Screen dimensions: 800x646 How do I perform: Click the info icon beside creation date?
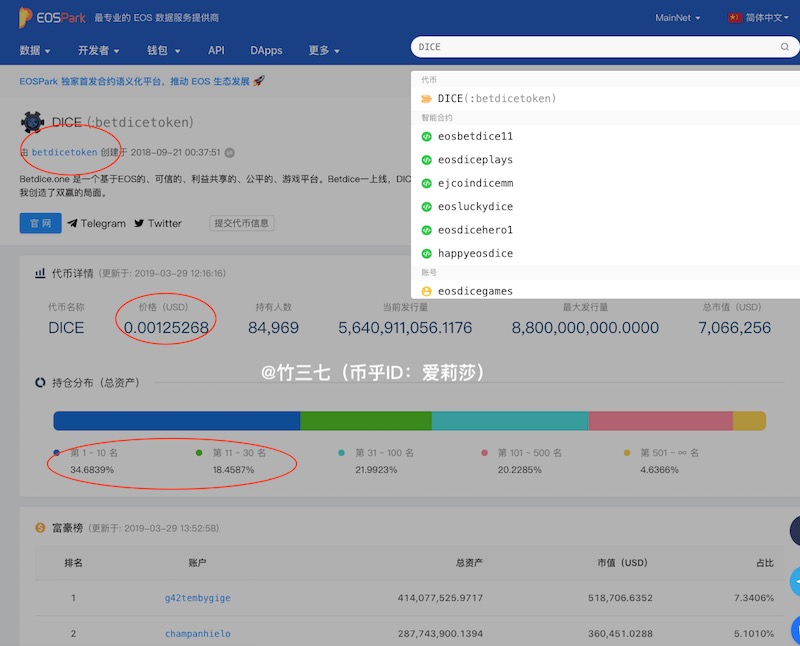pyautogui.click(x=230, y=153)
